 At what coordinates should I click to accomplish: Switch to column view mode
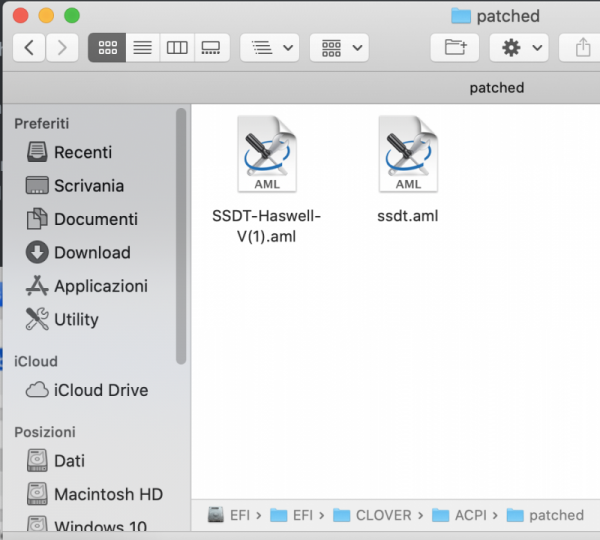point(177,47)
